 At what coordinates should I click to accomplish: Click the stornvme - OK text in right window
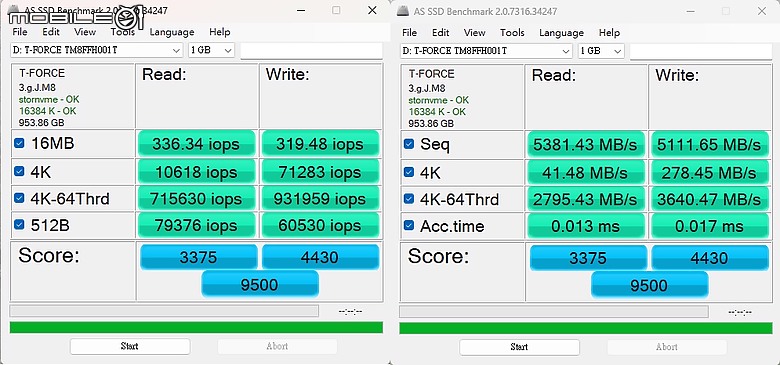point(439,100)
